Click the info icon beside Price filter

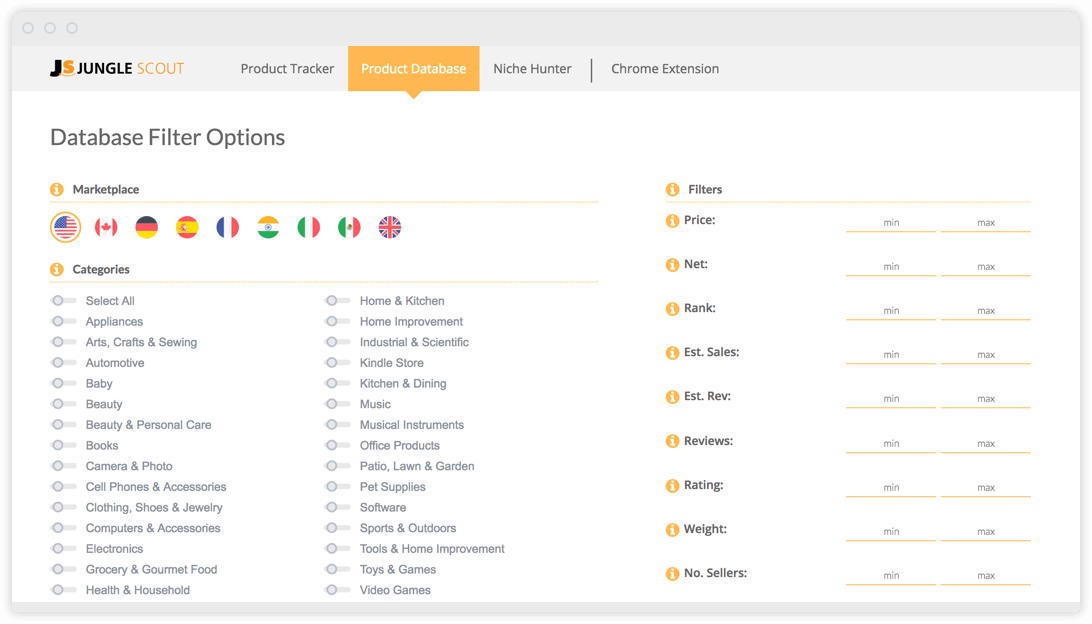pyautogui.click(x=672, y=220)
